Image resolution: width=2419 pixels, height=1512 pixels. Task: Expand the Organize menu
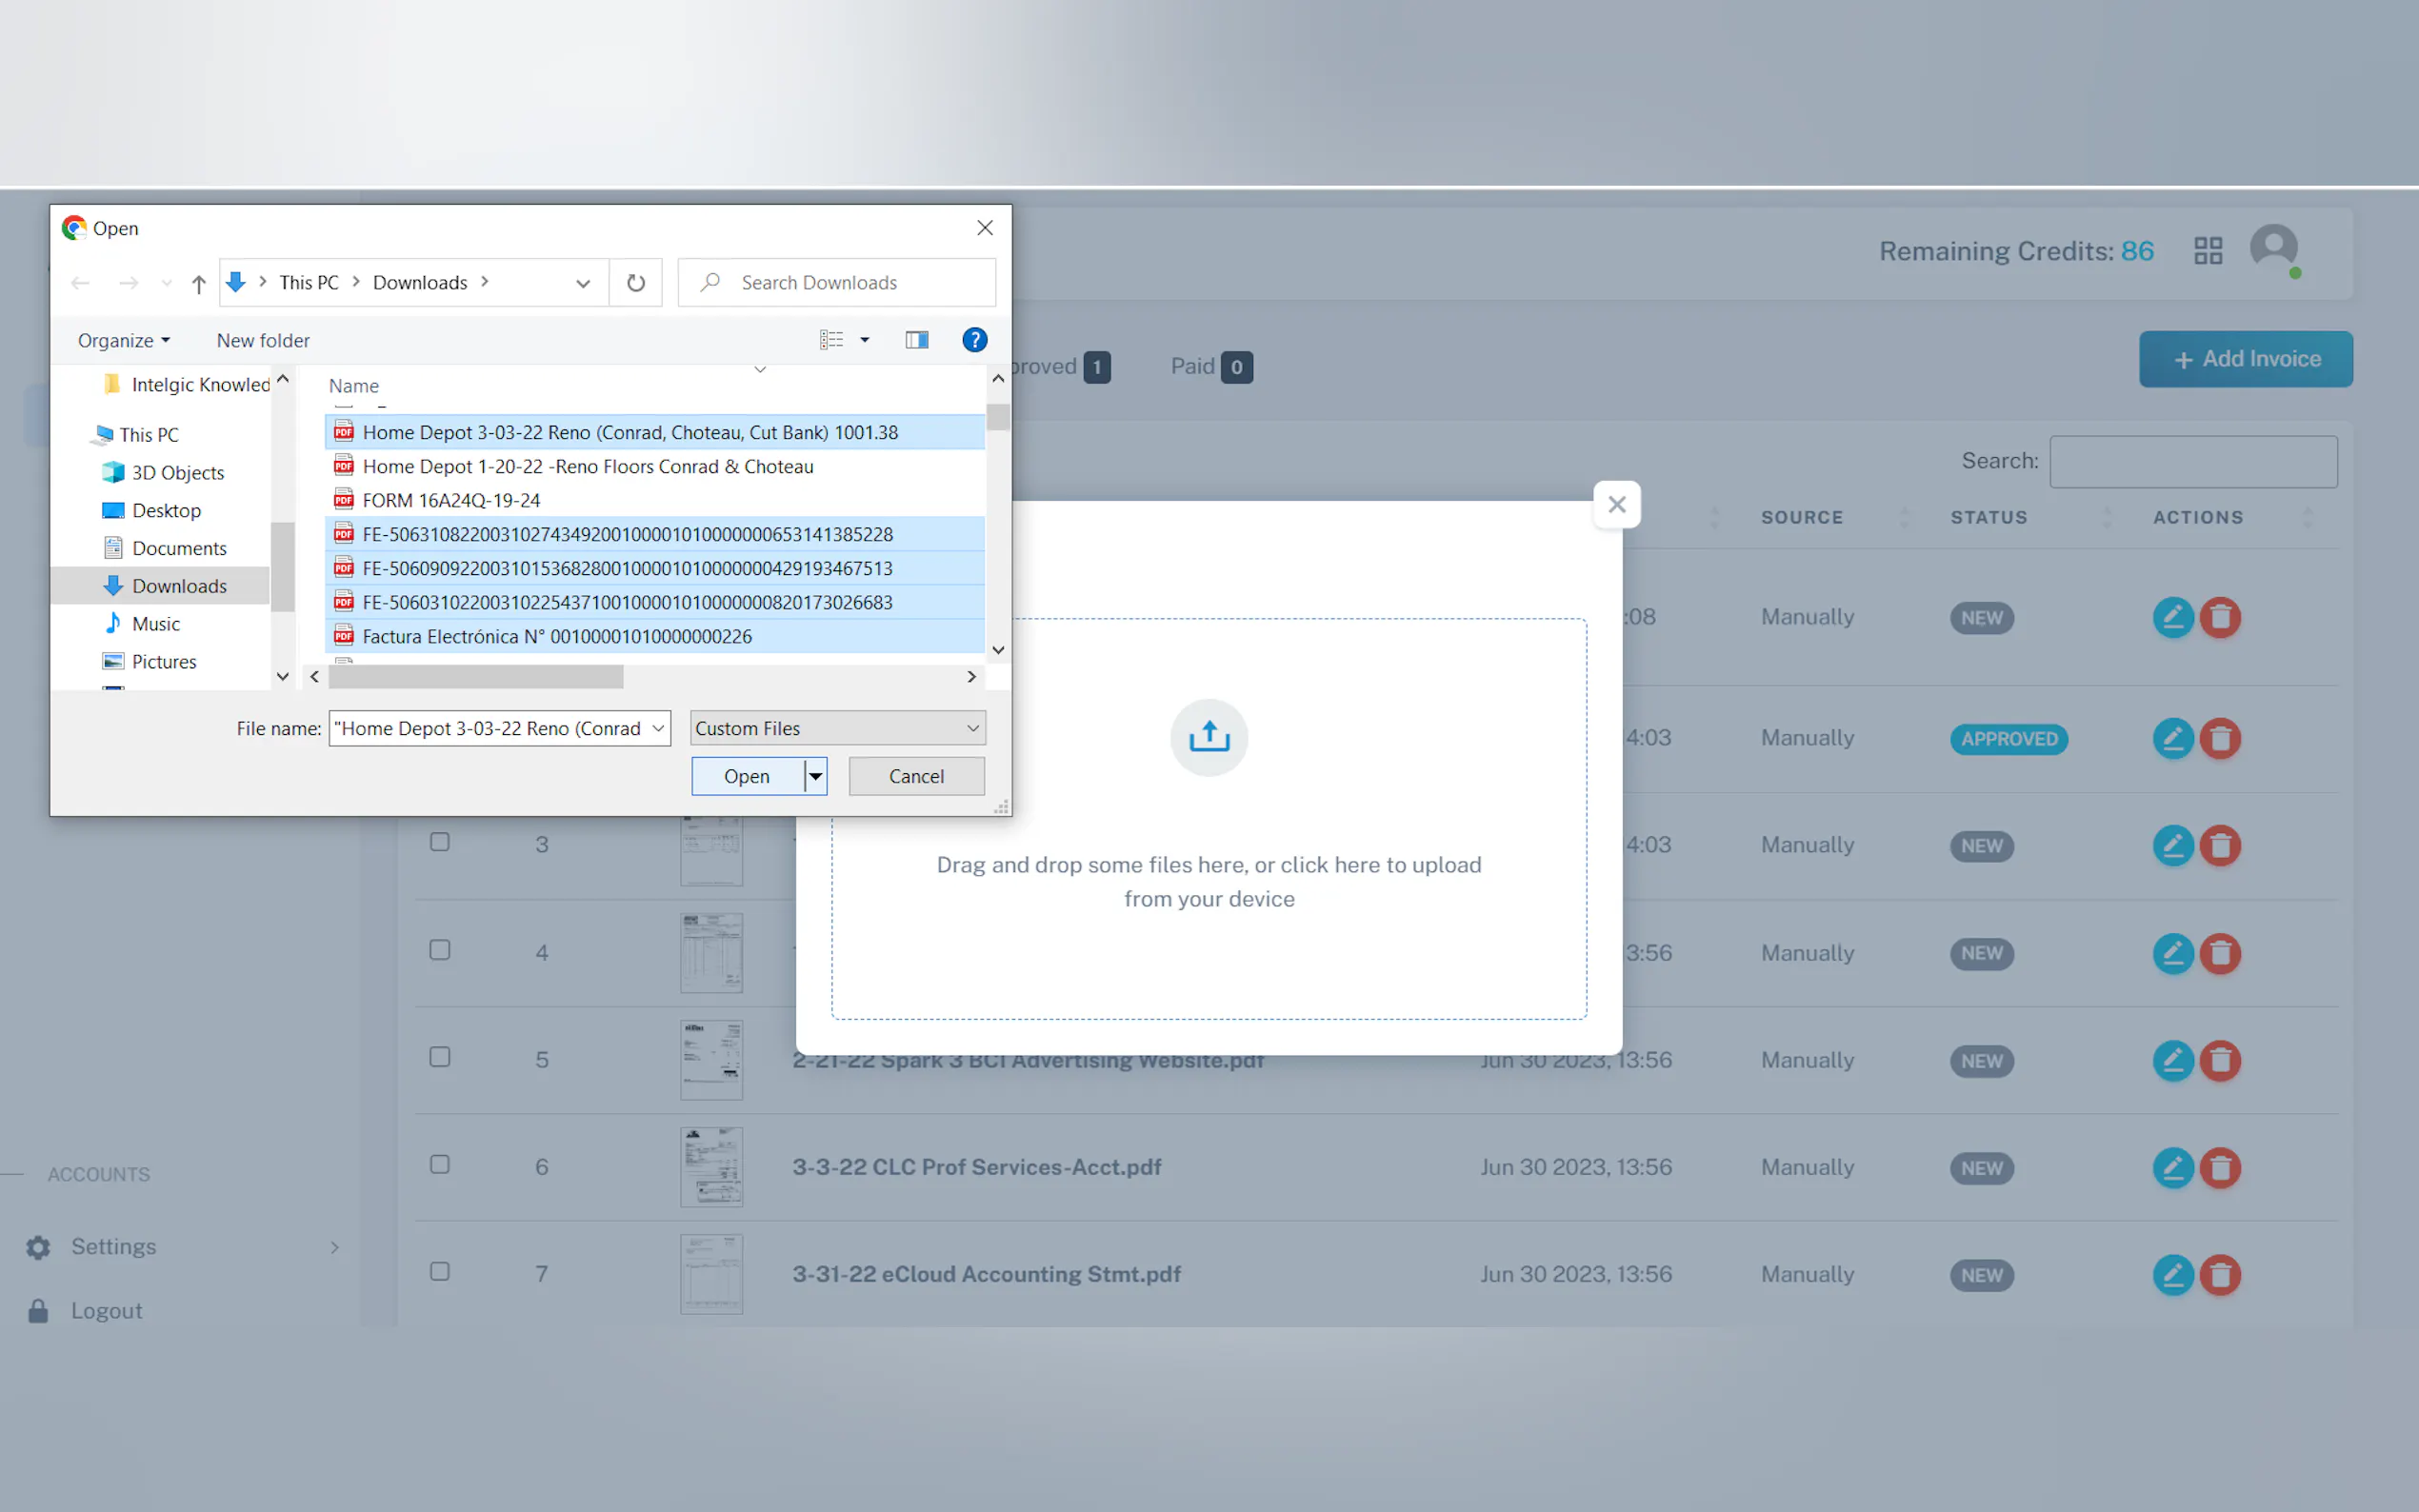[x=124, y=340]
